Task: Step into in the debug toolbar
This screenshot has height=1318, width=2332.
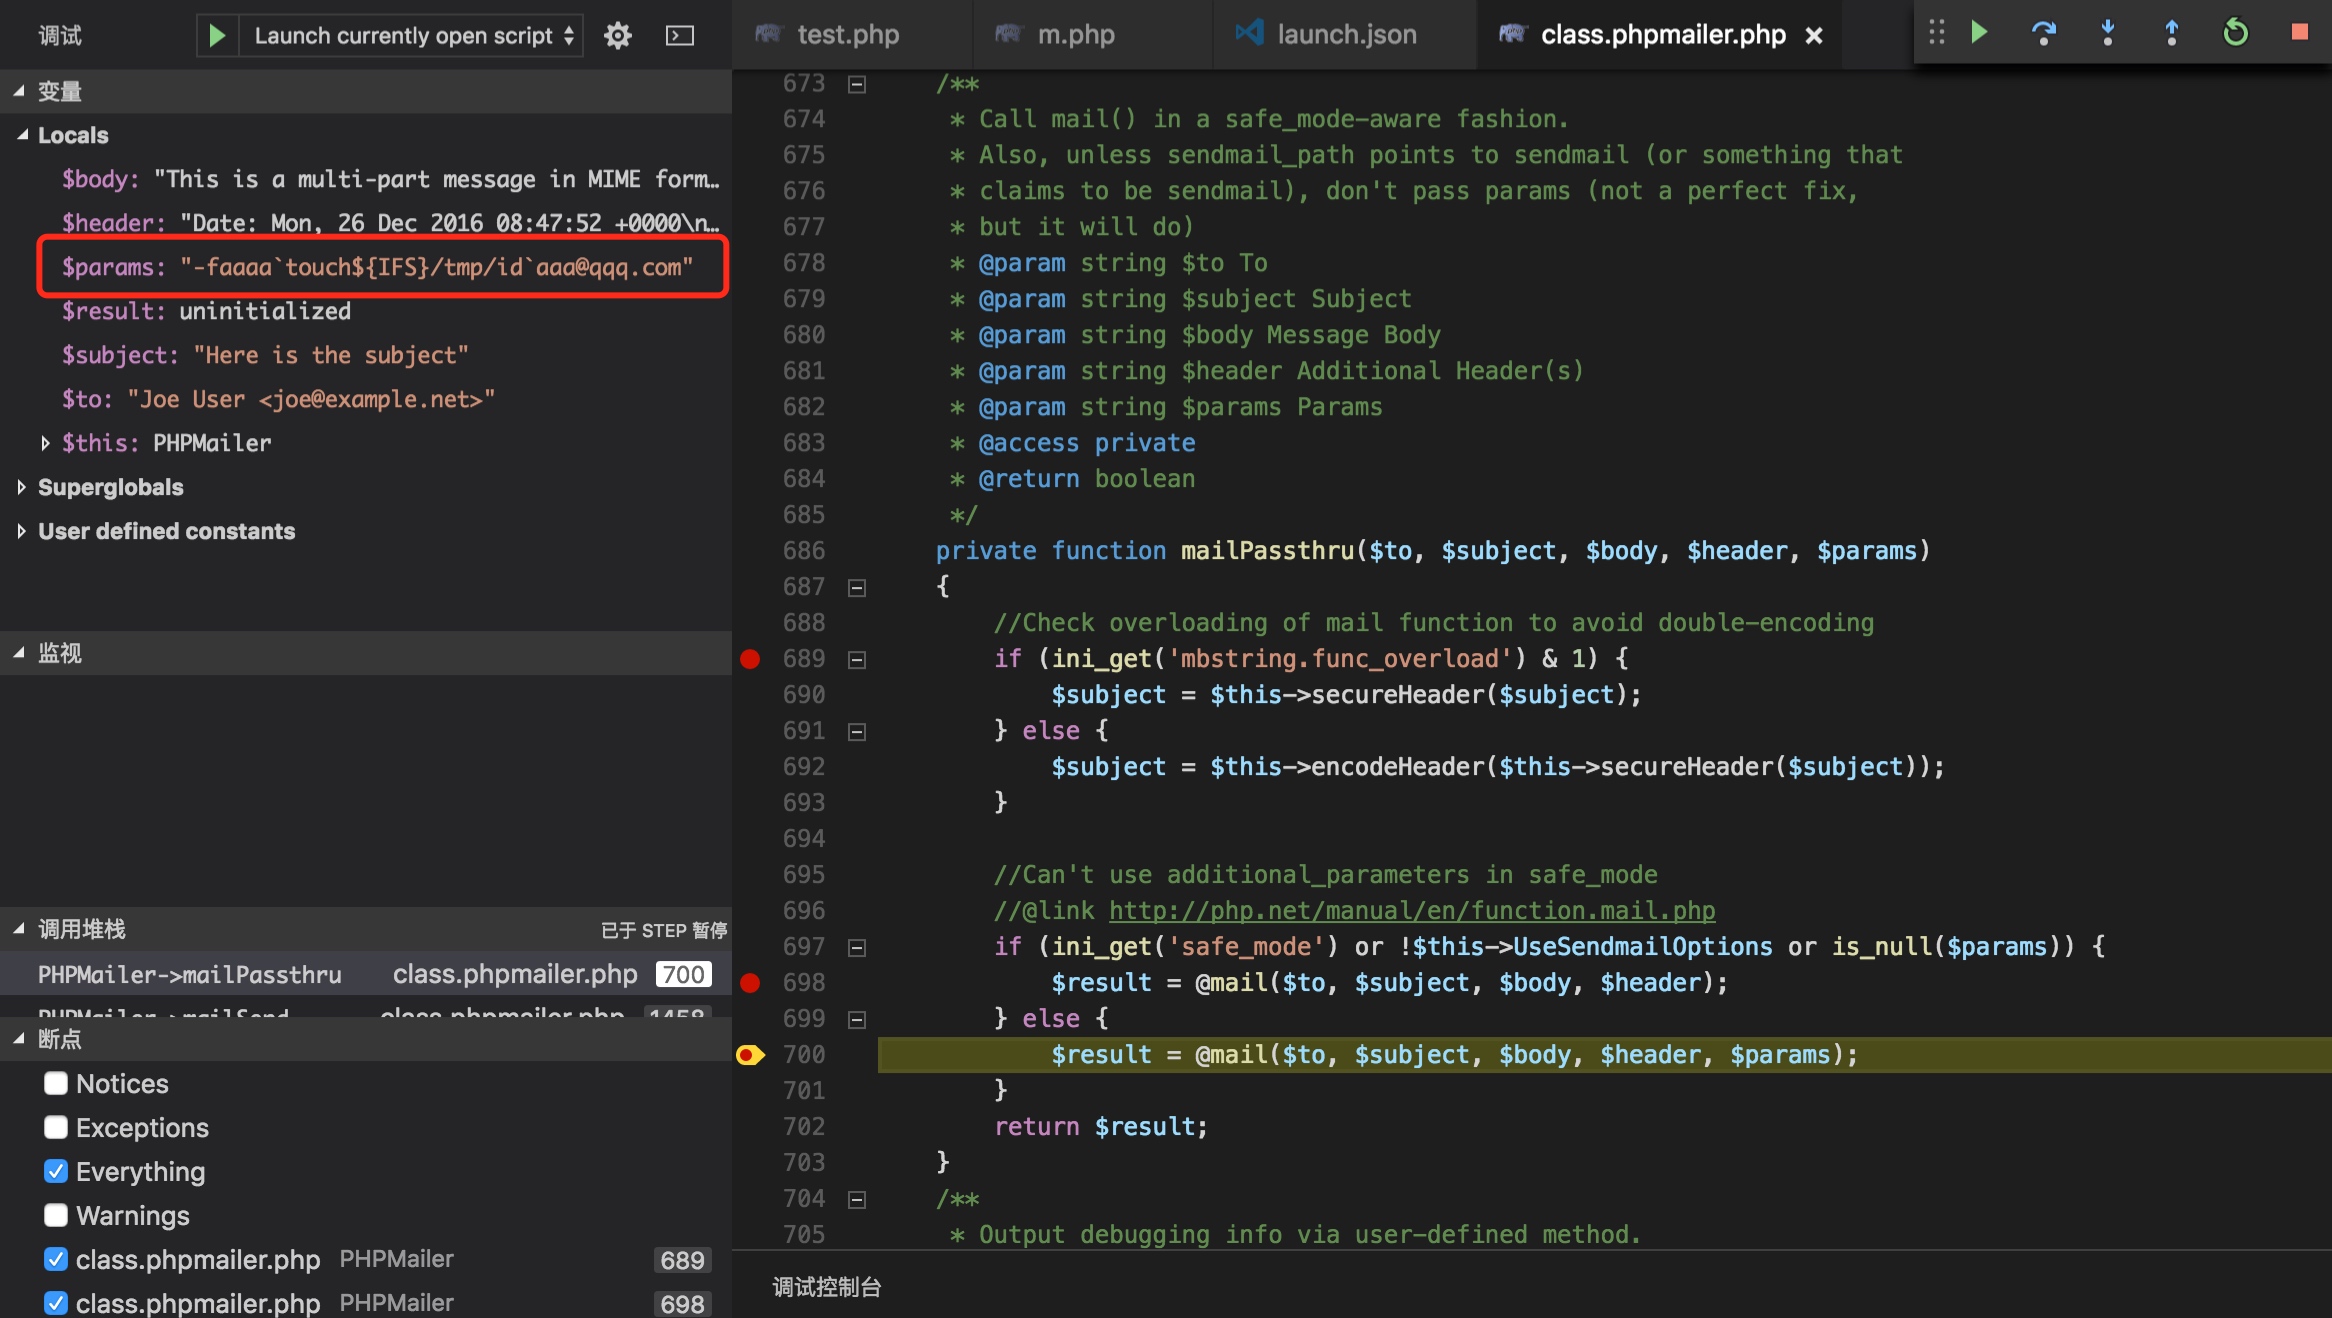Action: click(2107, 32)
